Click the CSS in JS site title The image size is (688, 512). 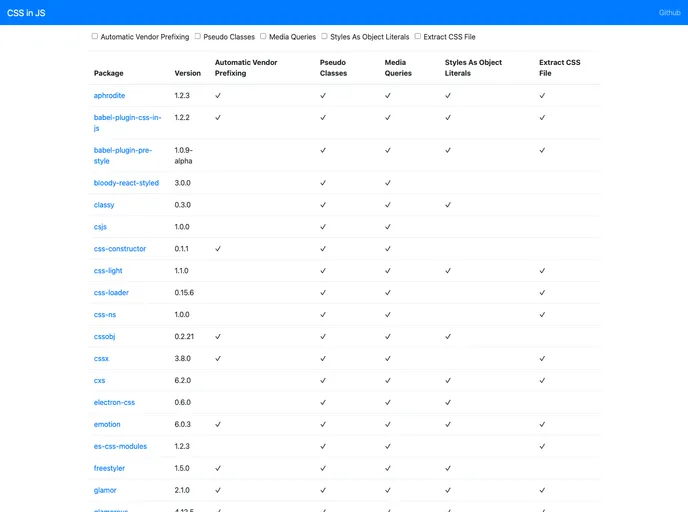coord(26,13)
